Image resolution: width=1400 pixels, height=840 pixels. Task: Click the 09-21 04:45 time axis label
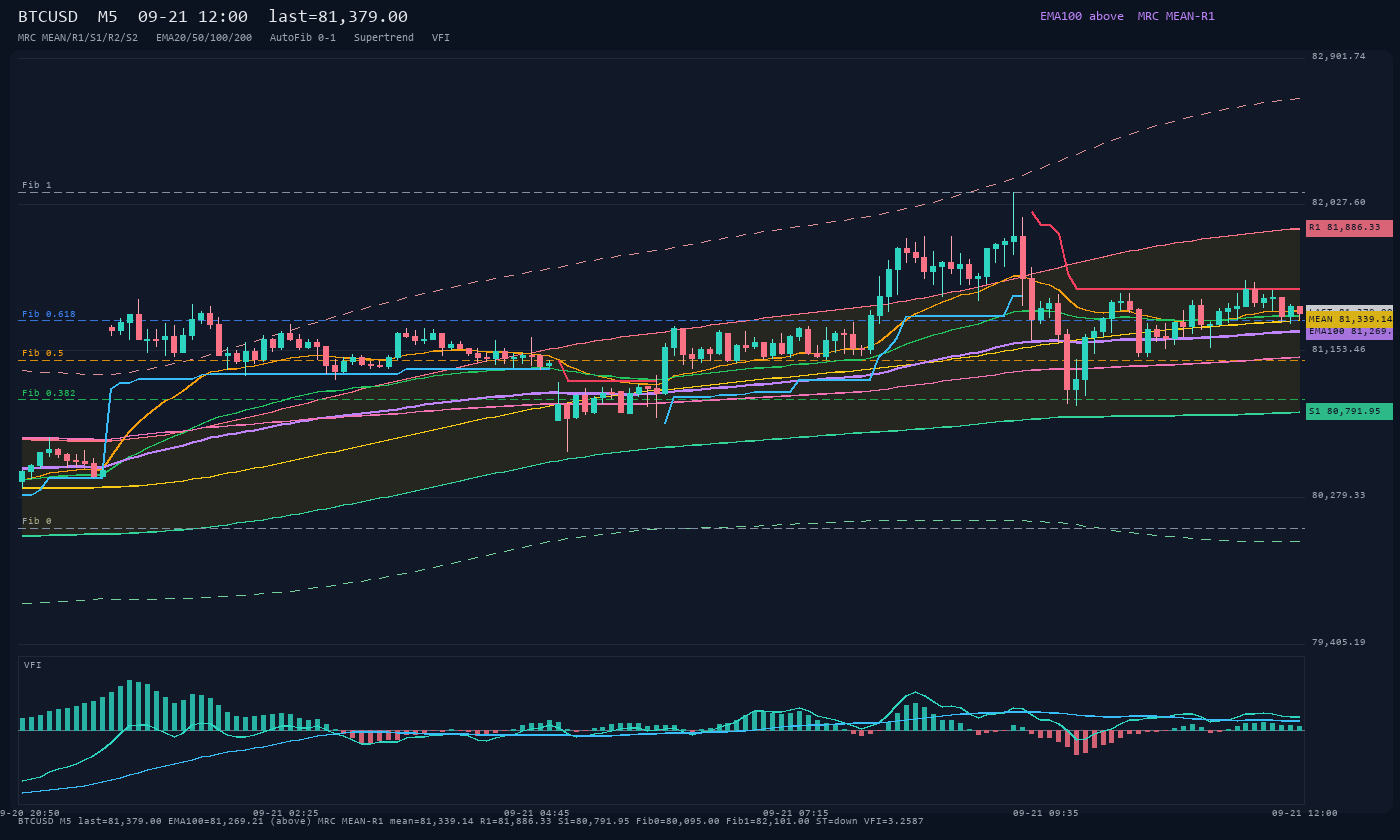[537, 813]
